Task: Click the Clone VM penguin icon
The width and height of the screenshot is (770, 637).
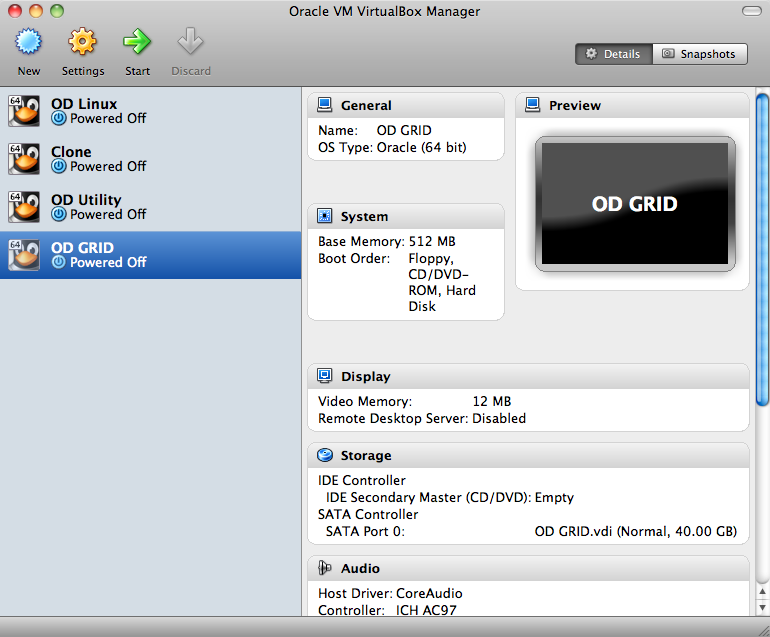Action: (24, 159)
